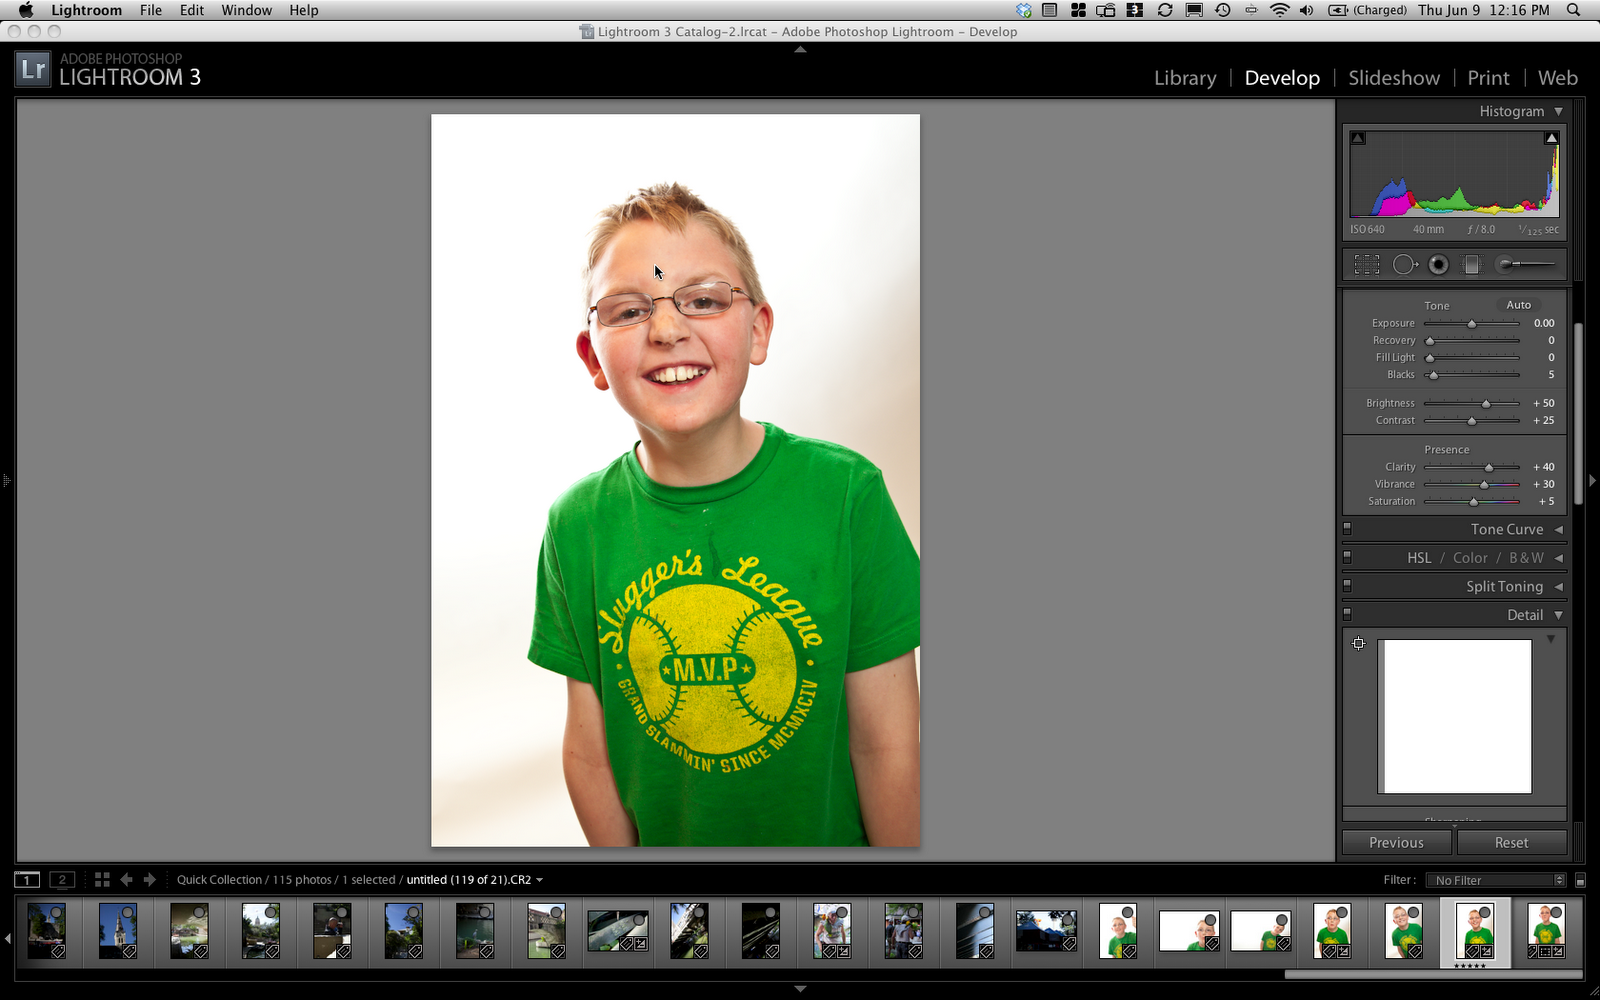Switch to the Slideshow module
The width and height of the screenshot is (1600, 1000).
click(1394, 78)
